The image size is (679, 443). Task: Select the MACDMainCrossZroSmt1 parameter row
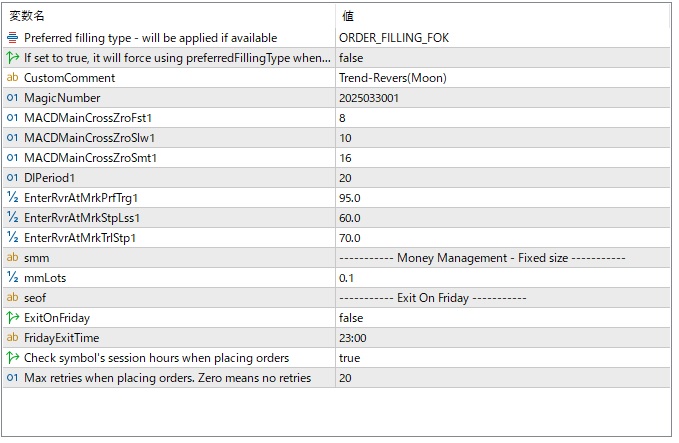(90, 158)
